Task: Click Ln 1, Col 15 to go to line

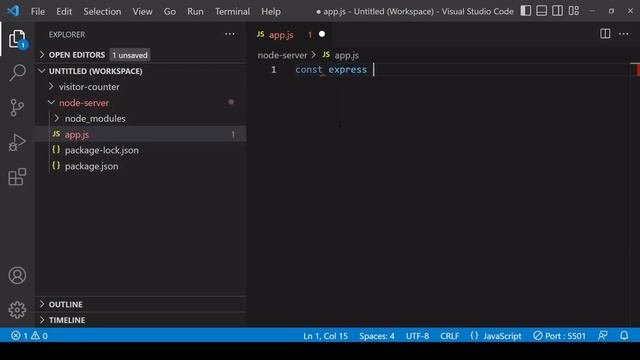Action: click(x=325, y=336)
